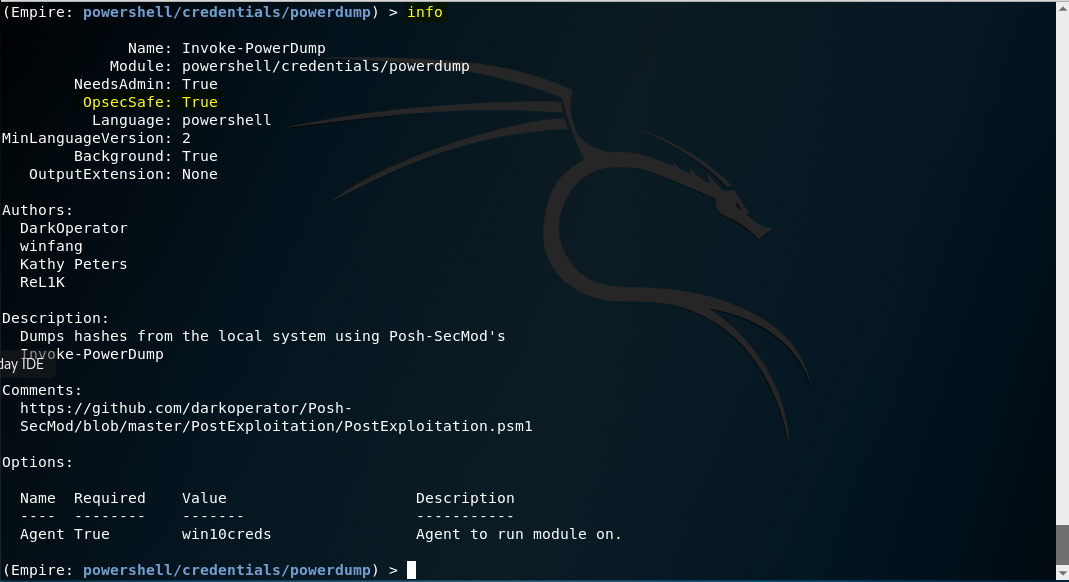The width and height of the screenshot is (1069, 582).
Task: Click the terminal cursor at the prompt
Action: click(411, 570)
